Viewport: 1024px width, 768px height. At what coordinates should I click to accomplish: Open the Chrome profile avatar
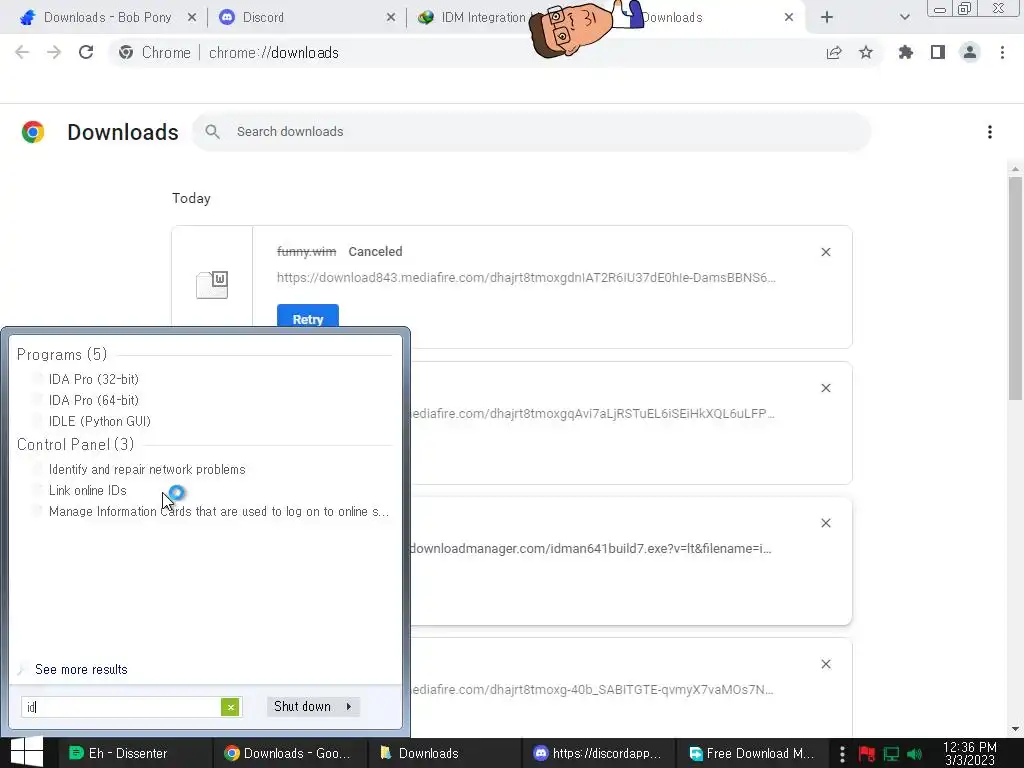(x=970, y=52)
